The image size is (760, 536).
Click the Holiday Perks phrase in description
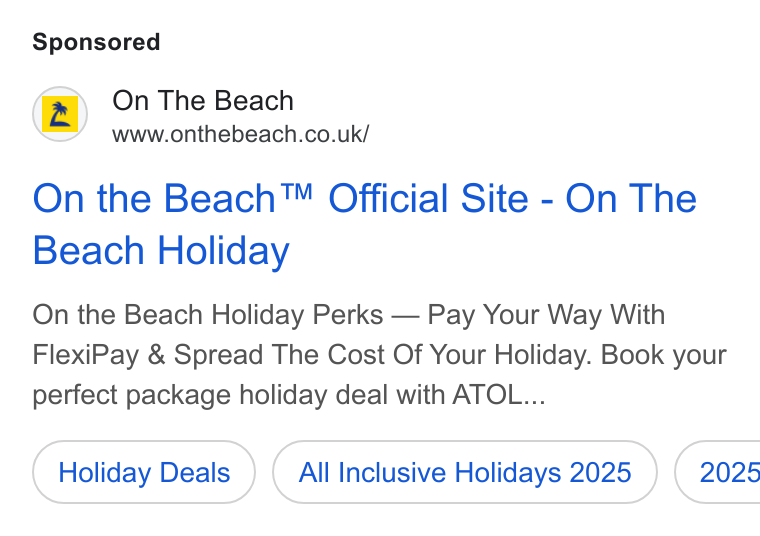coord(297,315)
